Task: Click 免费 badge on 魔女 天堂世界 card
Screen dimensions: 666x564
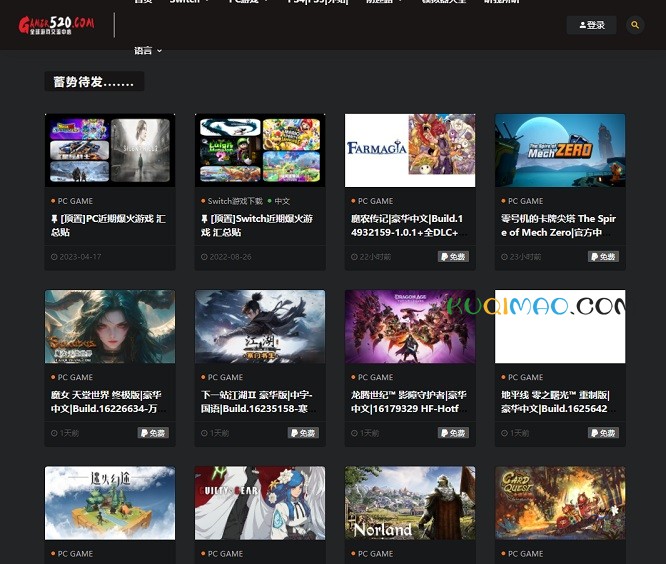Action: coord(153,433)
